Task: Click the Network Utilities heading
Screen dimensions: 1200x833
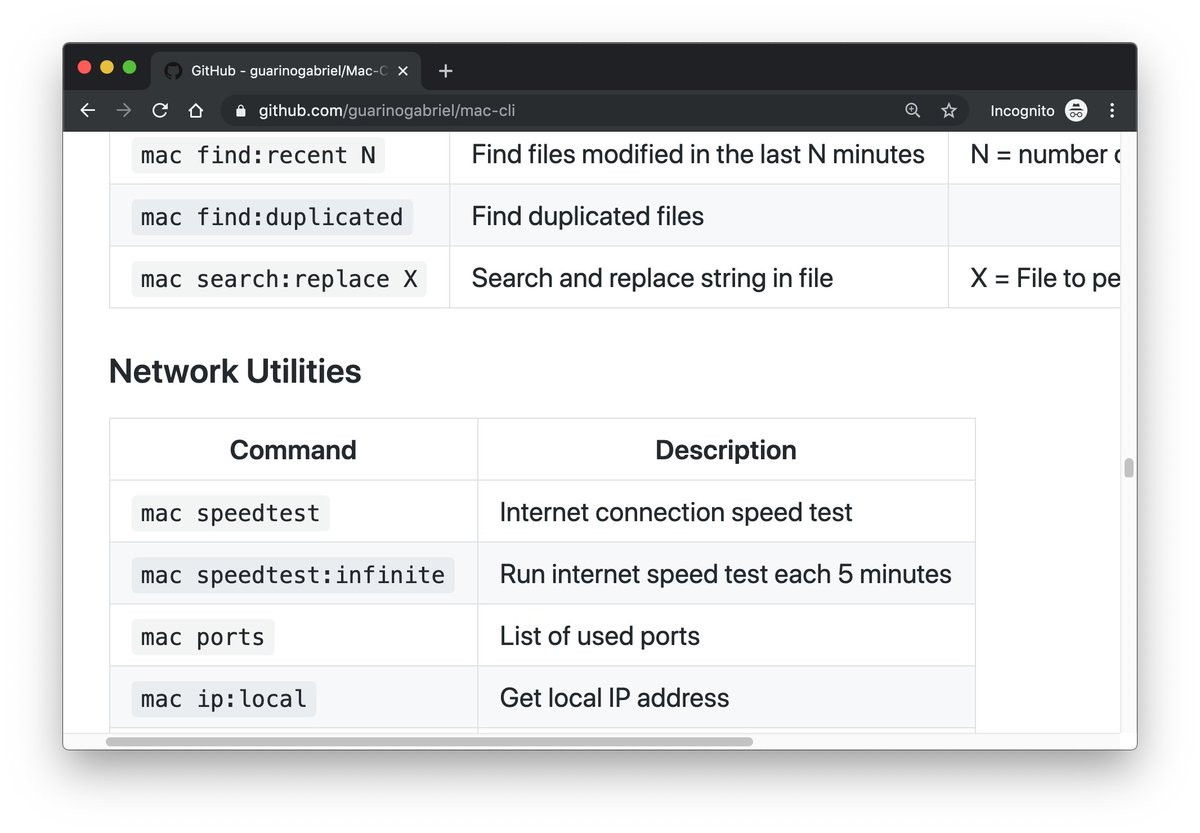Action: pyautogui.click(x=235, y=371)
